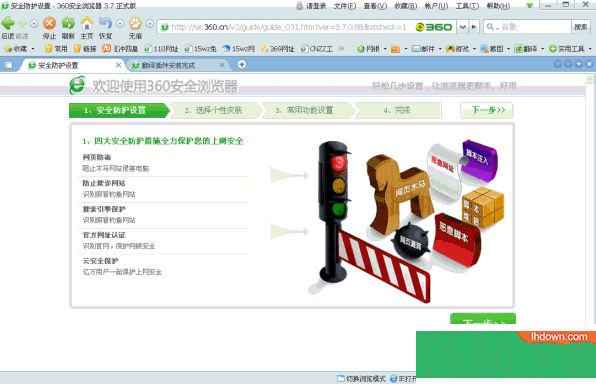Click the address bar URL field
The width and height of the screenshot is (596, 384).
289,27
